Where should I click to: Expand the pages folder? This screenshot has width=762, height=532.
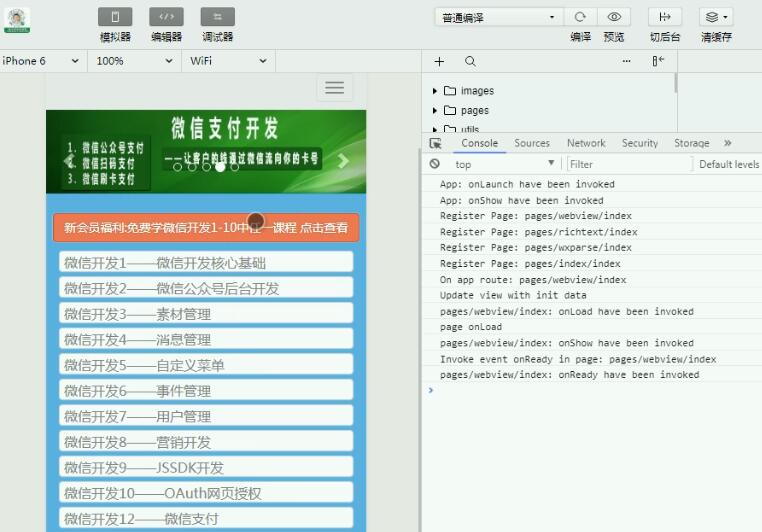coord(434,111)
